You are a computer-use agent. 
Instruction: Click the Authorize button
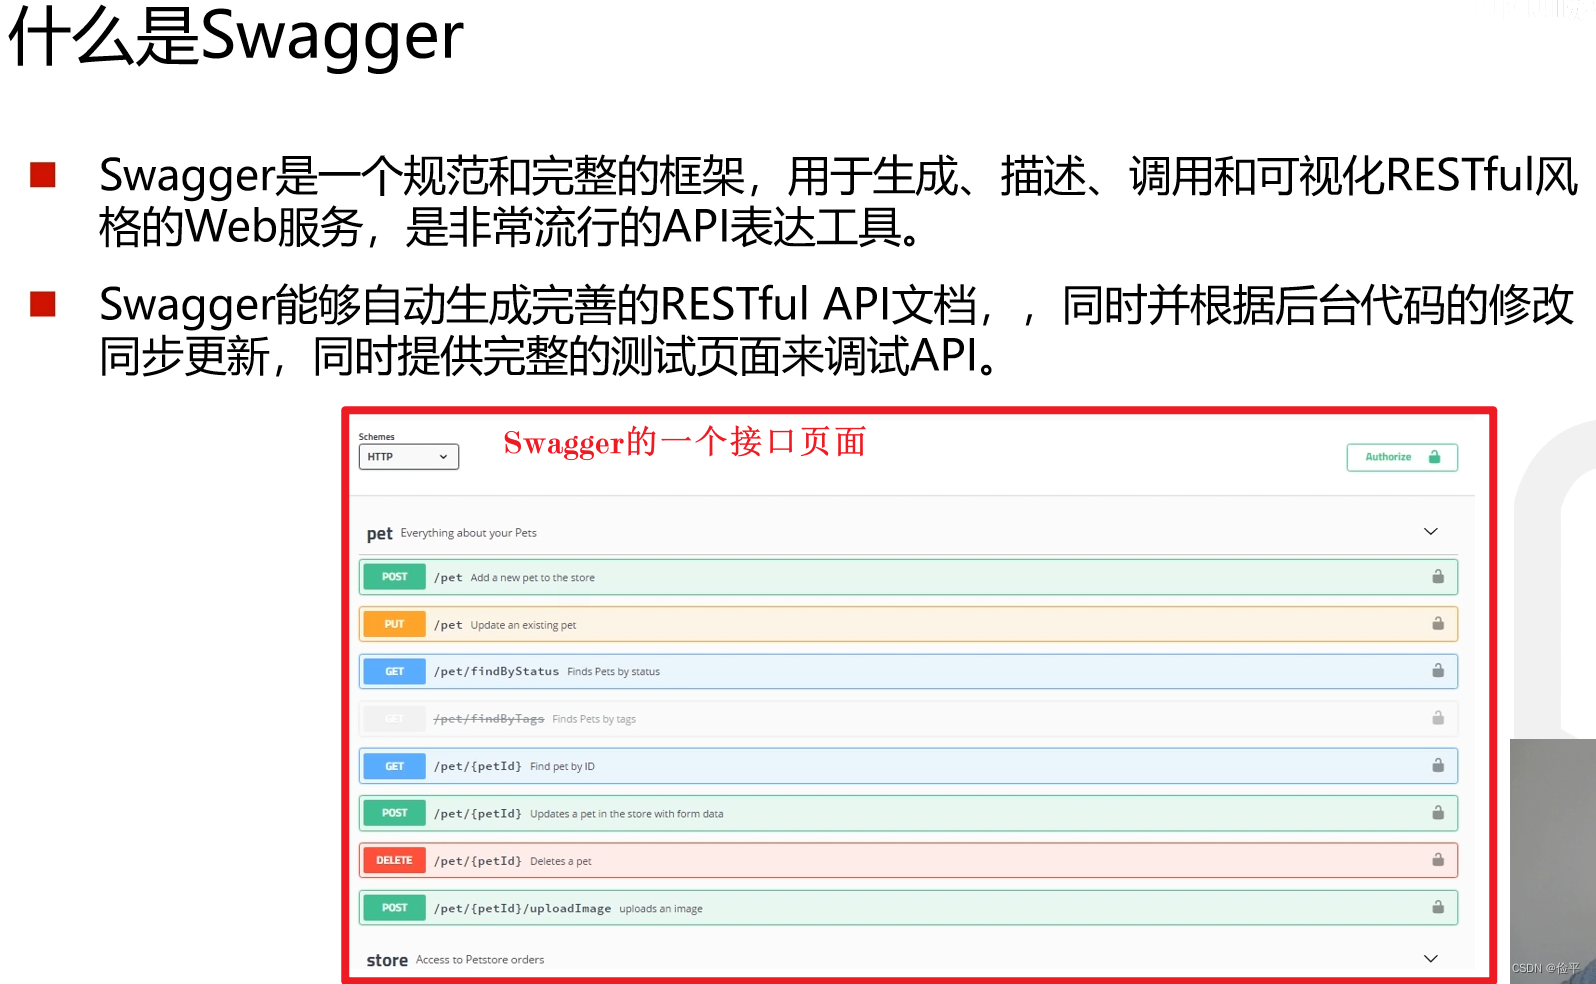tap(1402, 457)
